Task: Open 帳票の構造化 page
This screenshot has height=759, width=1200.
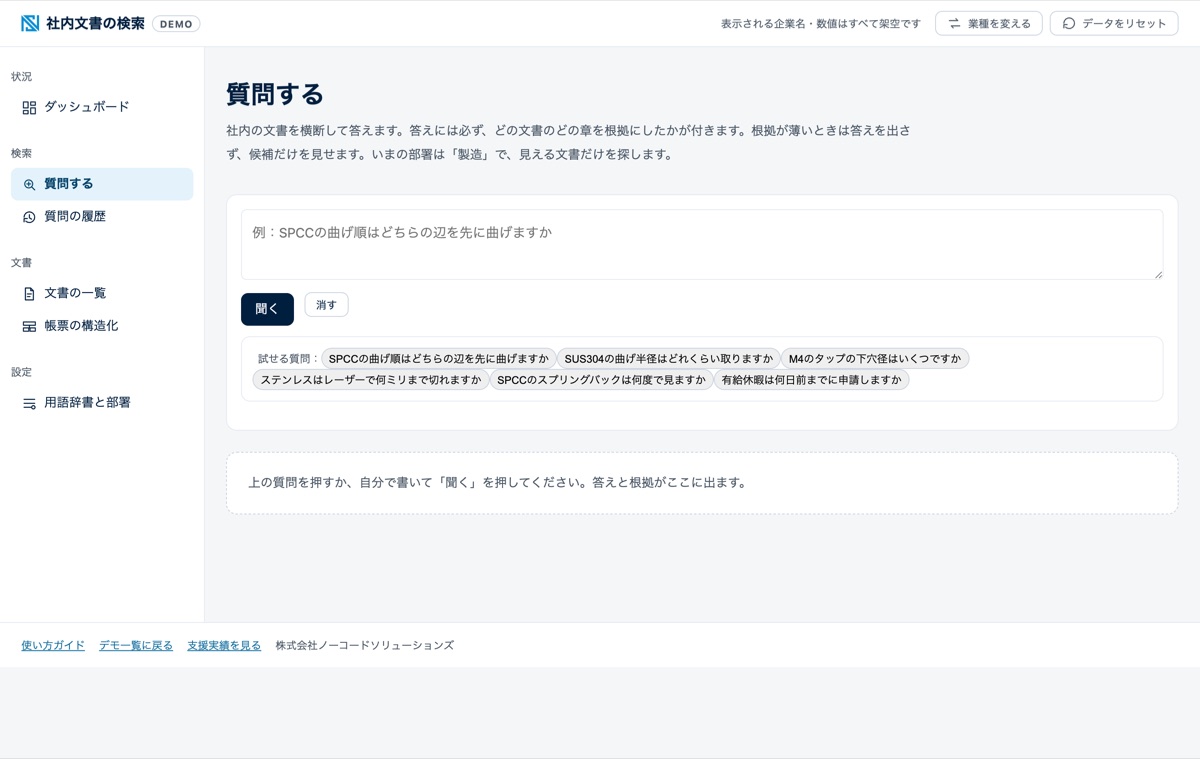Action: click(102, 326)
